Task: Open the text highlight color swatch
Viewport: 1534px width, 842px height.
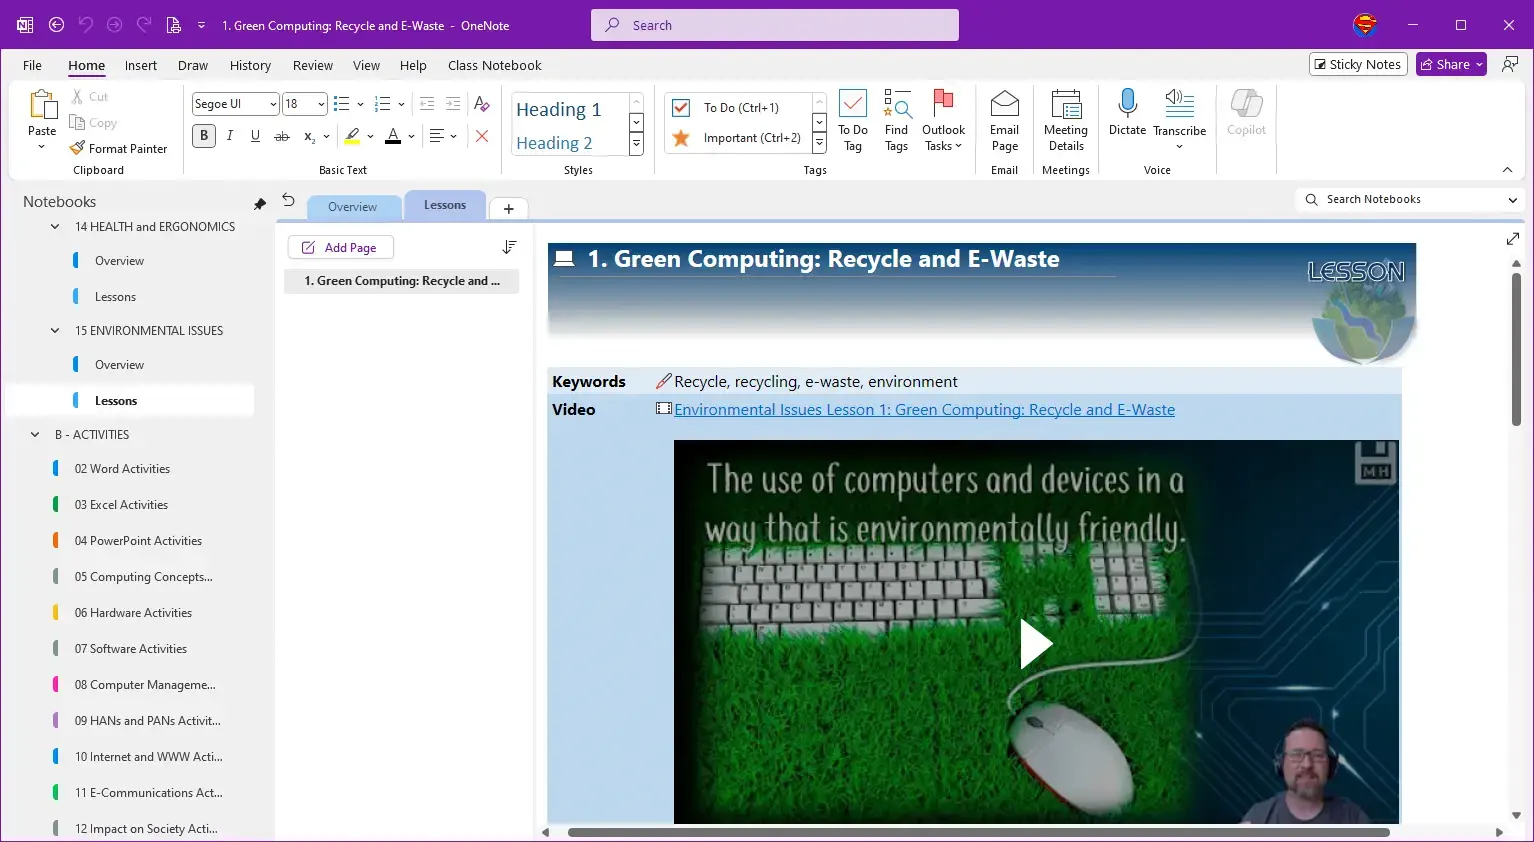Action: coord(352,136)
